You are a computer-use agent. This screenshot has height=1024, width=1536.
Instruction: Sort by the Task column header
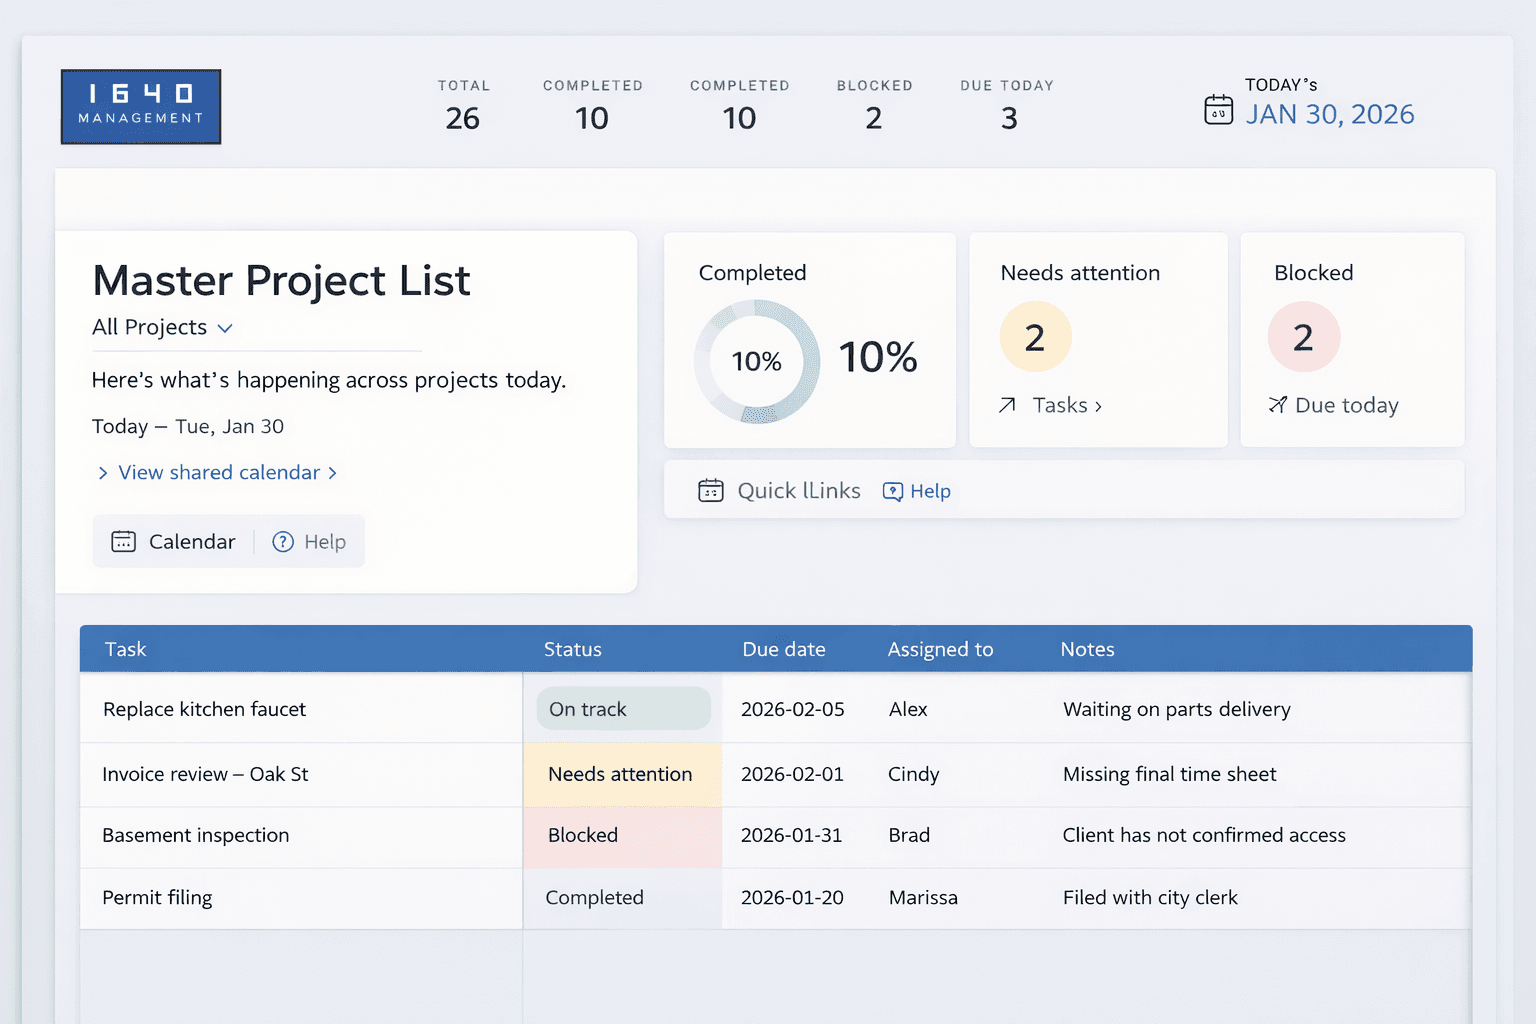(125, 649)
